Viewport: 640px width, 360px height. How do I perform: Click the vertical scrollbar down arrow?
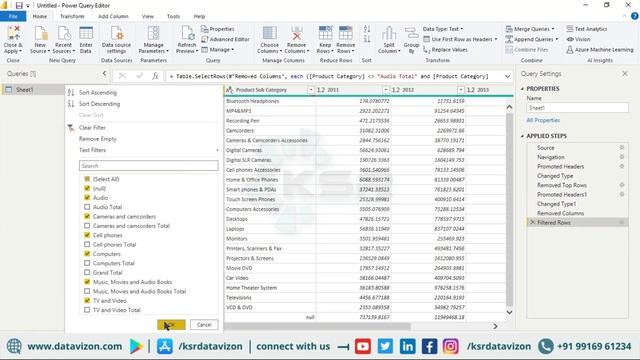tap(509, 312)
